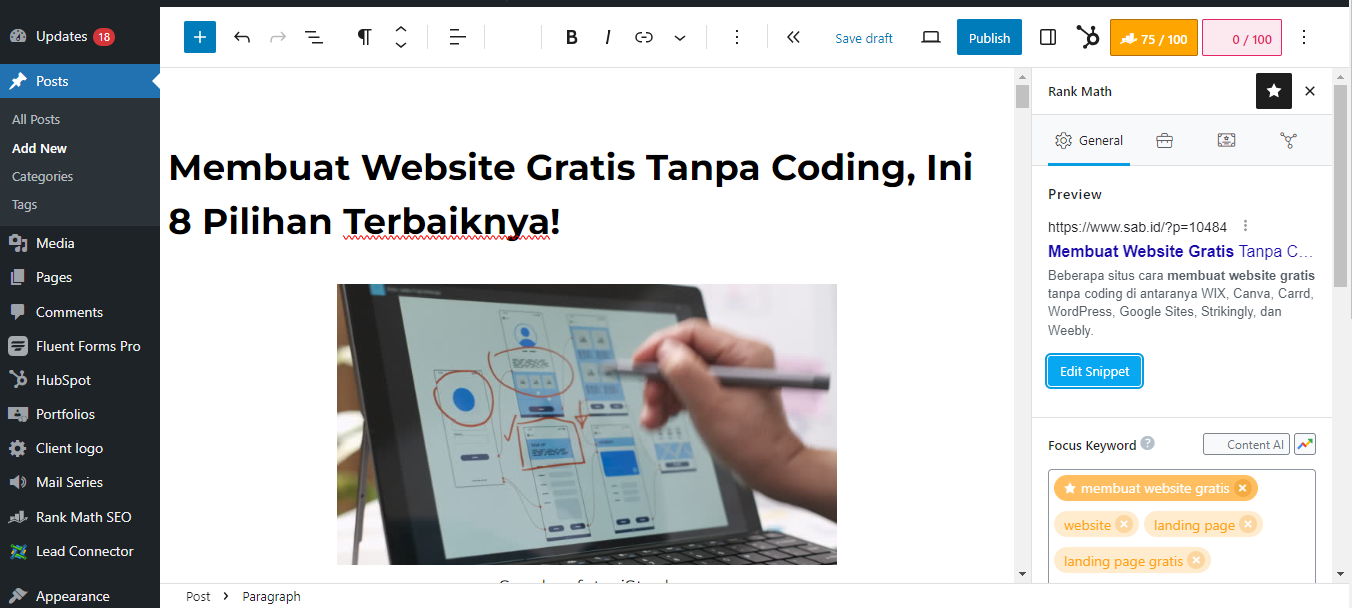Screen dimensions: 1352x608
Task: Open the Appearance menu in the sidebar
Action: [75, 594]
